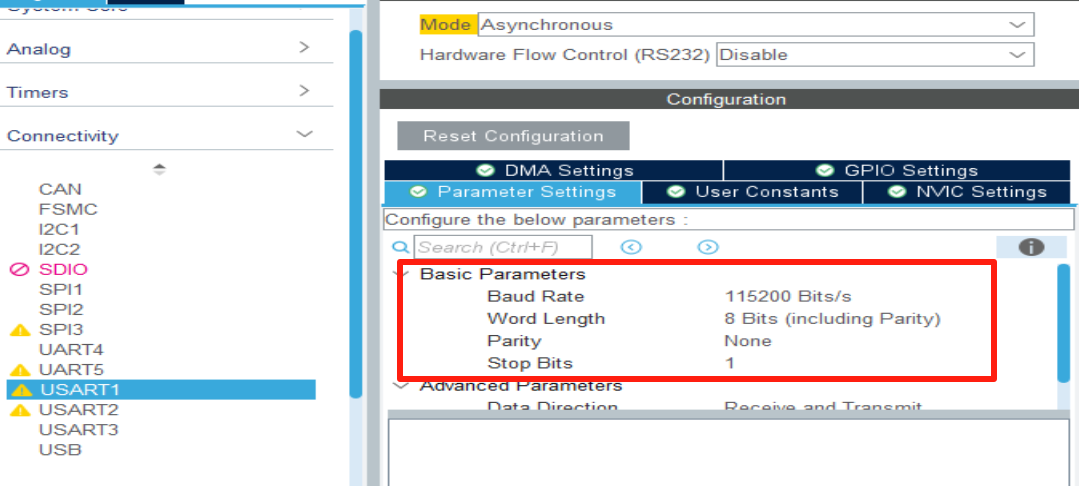Collapse the Advanced Parameters section

(x=401, y=385)
